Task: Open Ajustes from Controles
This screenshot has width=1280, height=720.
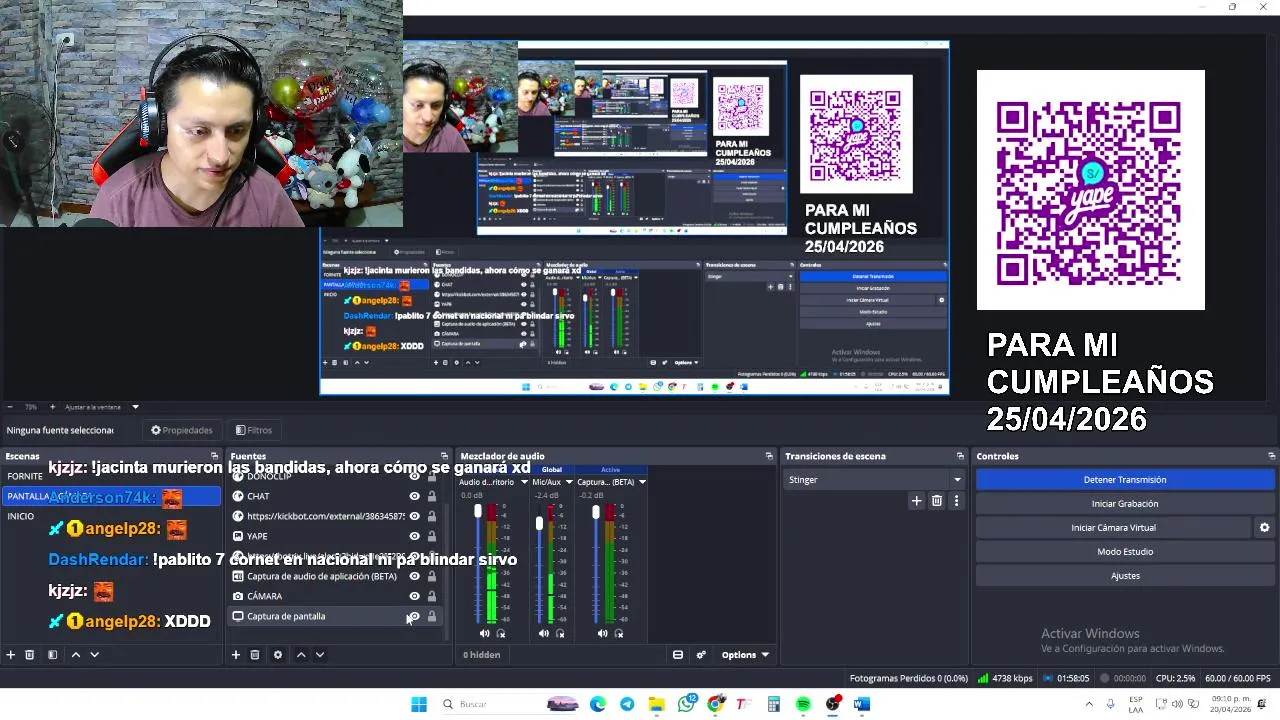Action: point(1125,576)
